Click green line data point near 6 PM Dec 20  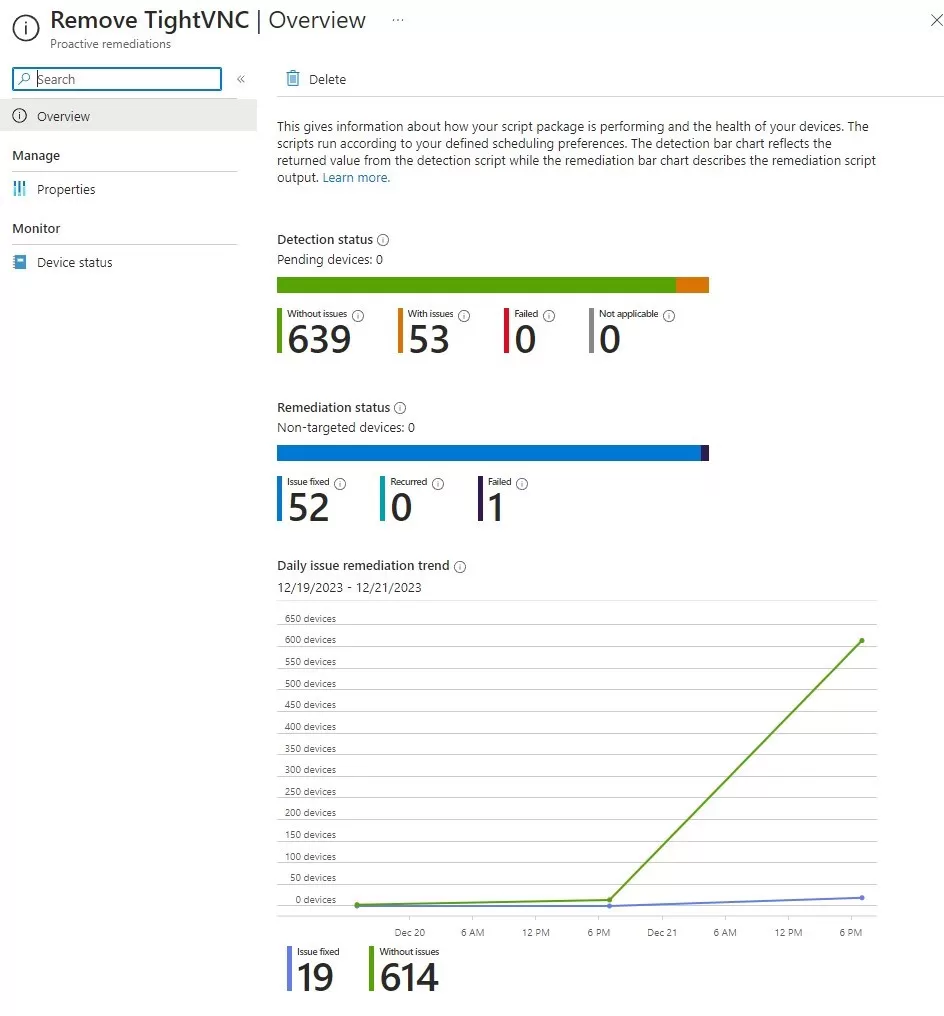pyautogui.click(x=610, y=899)
